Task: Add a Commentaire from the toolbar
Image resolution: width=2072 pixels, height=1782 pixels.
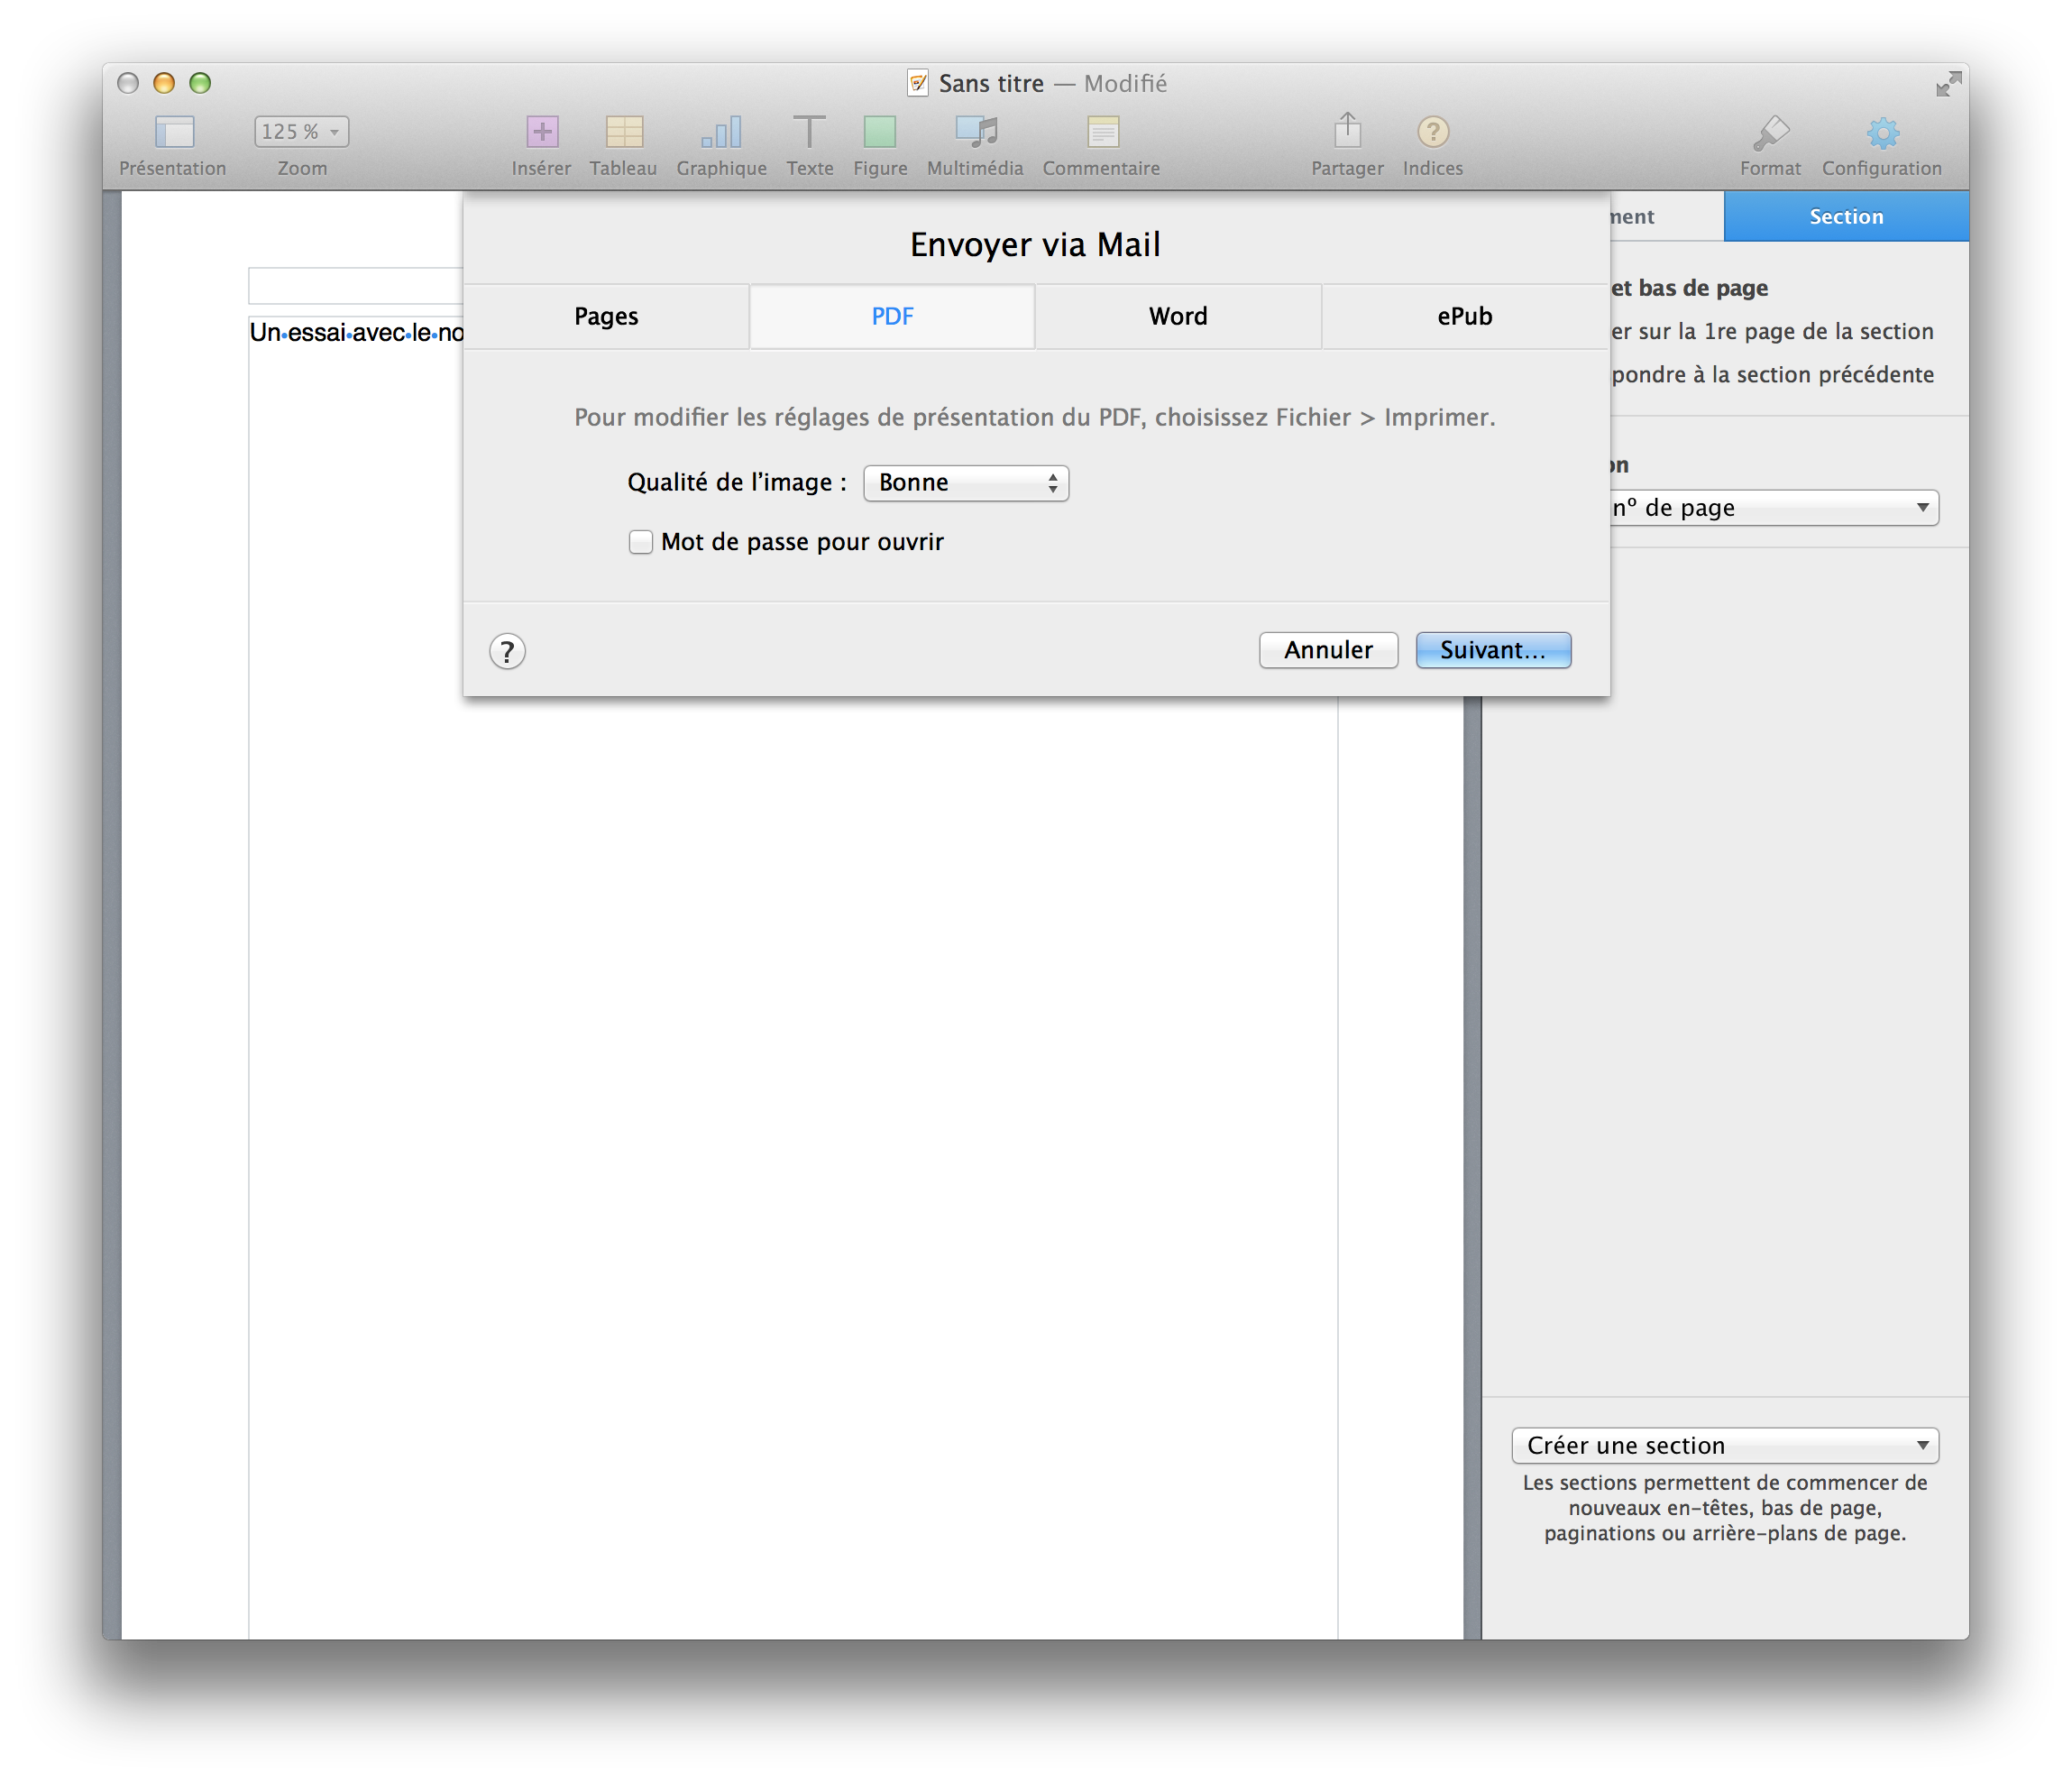Action: (1102, 132)
